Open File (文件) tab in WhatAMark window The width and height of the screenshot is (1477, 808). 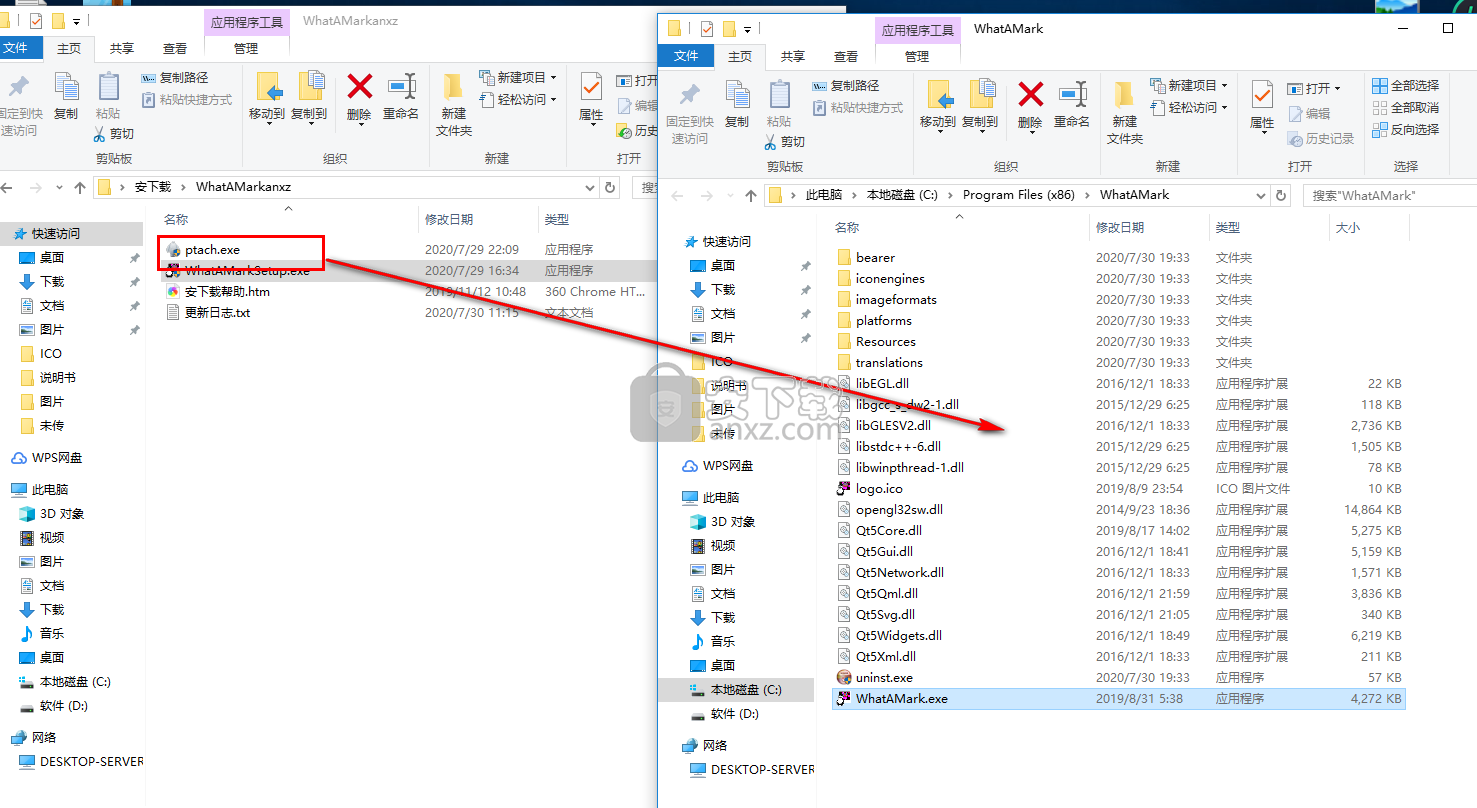(x=686, y=56)
